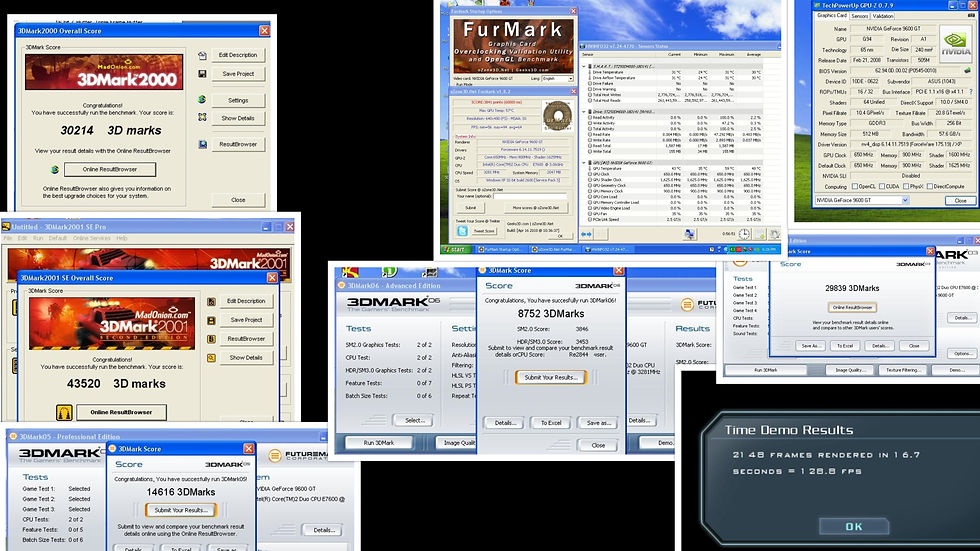Open Run menu in 3DMark2001 SE Pro
Screen dimensions: 980x551
click(38, 238)
